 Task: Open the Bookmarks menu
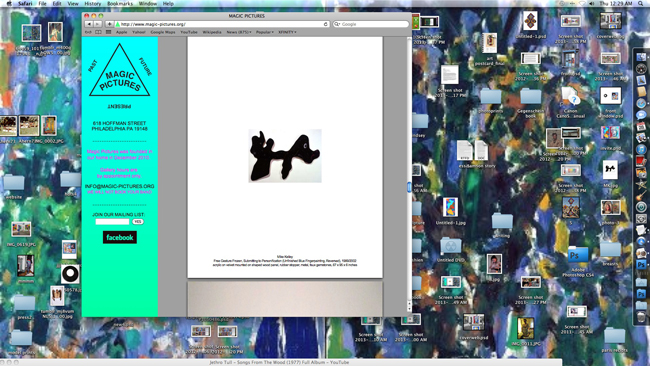pos(120,3)
